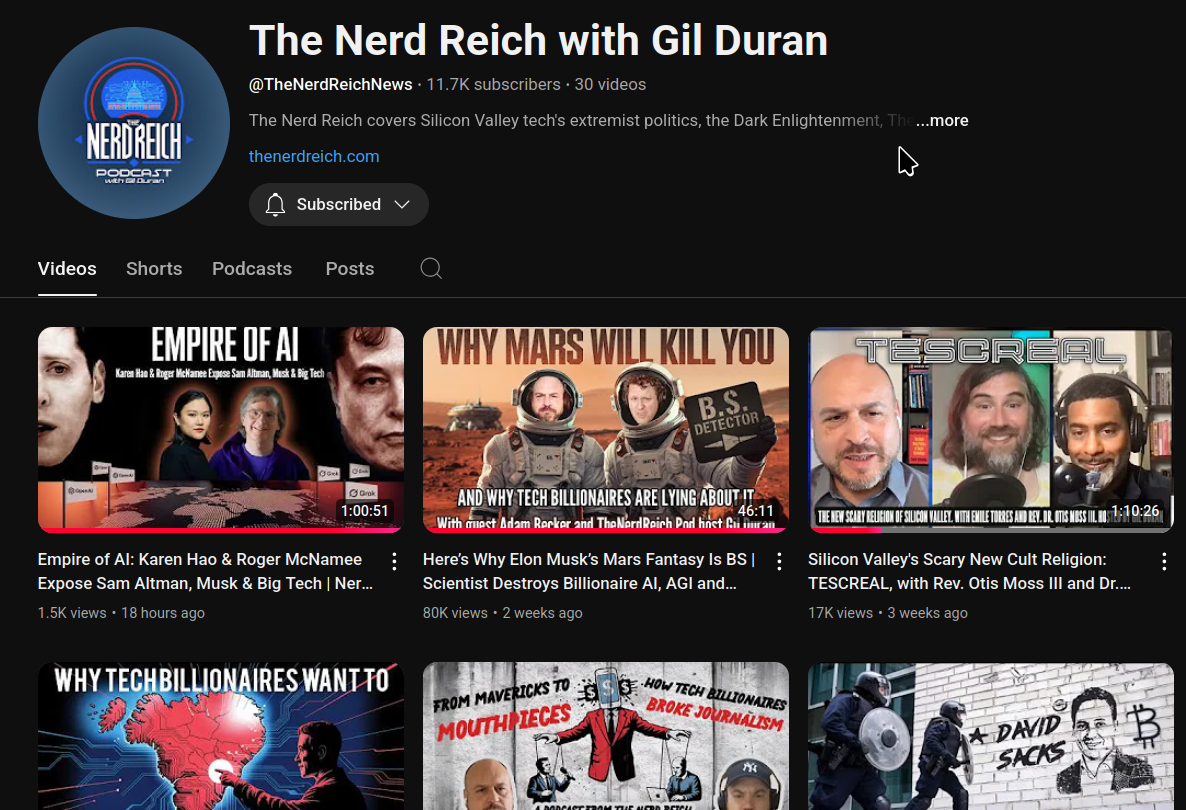Viewport: 1186px width, 810px height.
Task: Play the Why Mars Will Kill You thumbnail
Action: point(606,430)
